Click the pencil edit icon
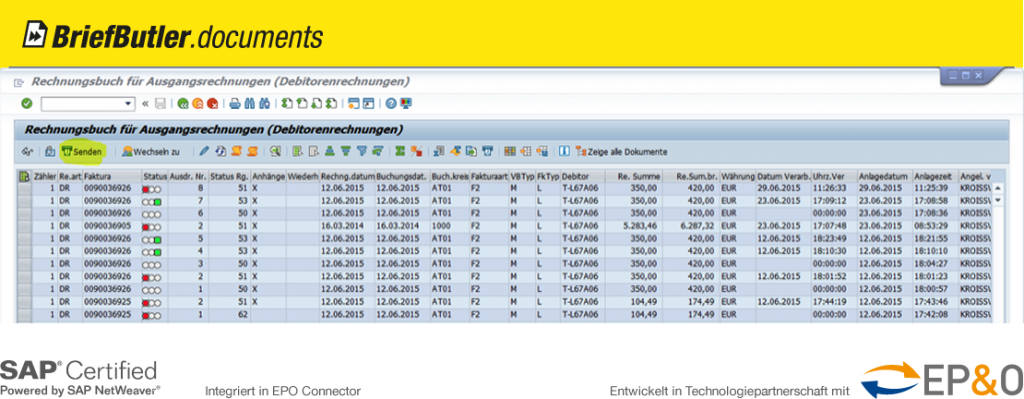The image size is (1024, 399). pyautogui.click(x=204, y=152)
